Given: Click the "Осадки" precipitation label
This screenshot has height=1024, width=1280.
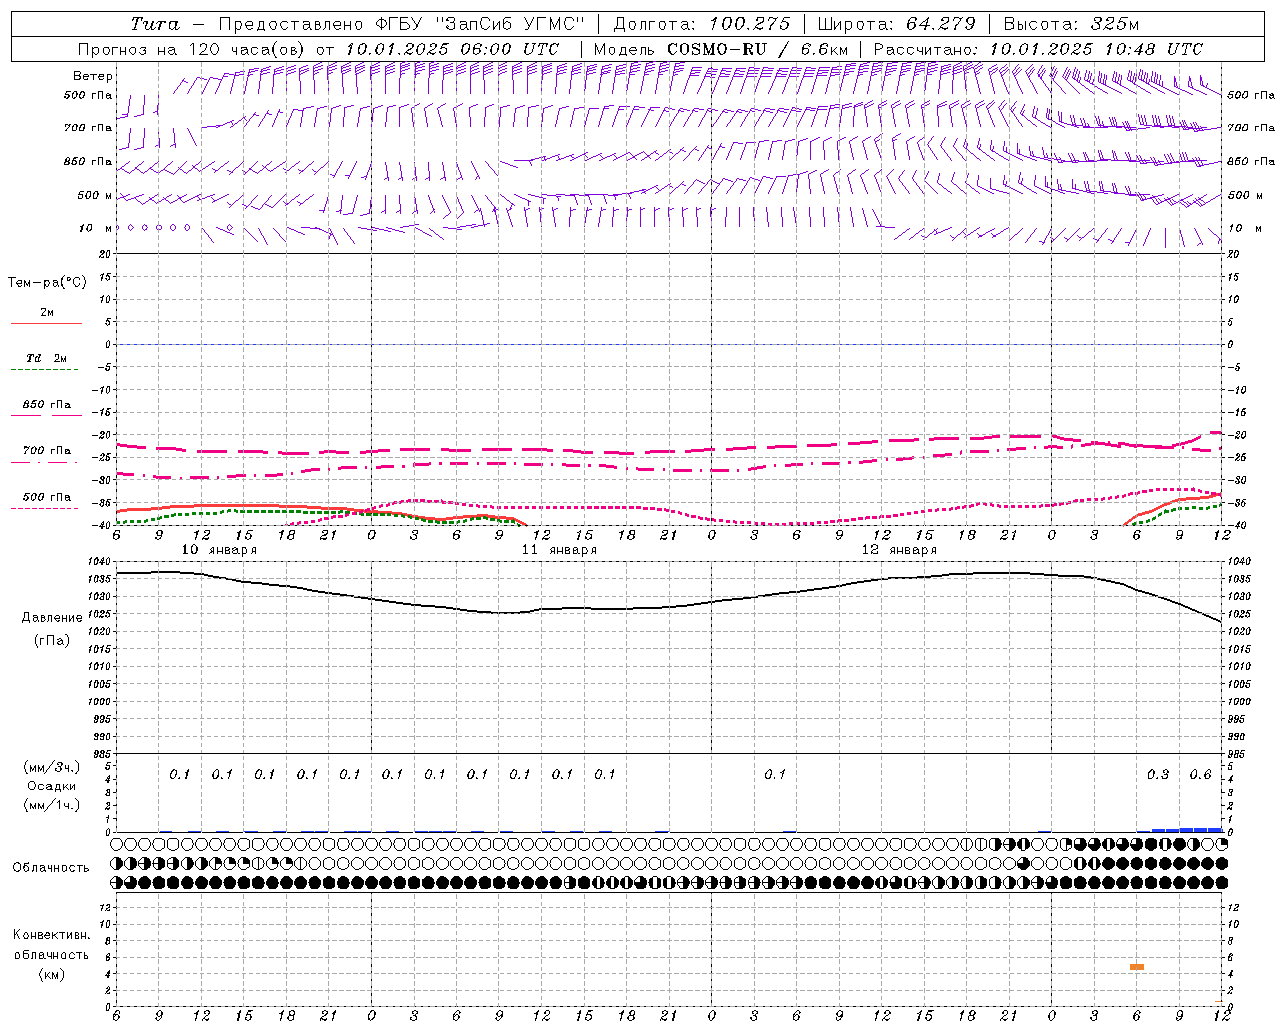Looking at the screenshot, I should (x=52, y=786).
